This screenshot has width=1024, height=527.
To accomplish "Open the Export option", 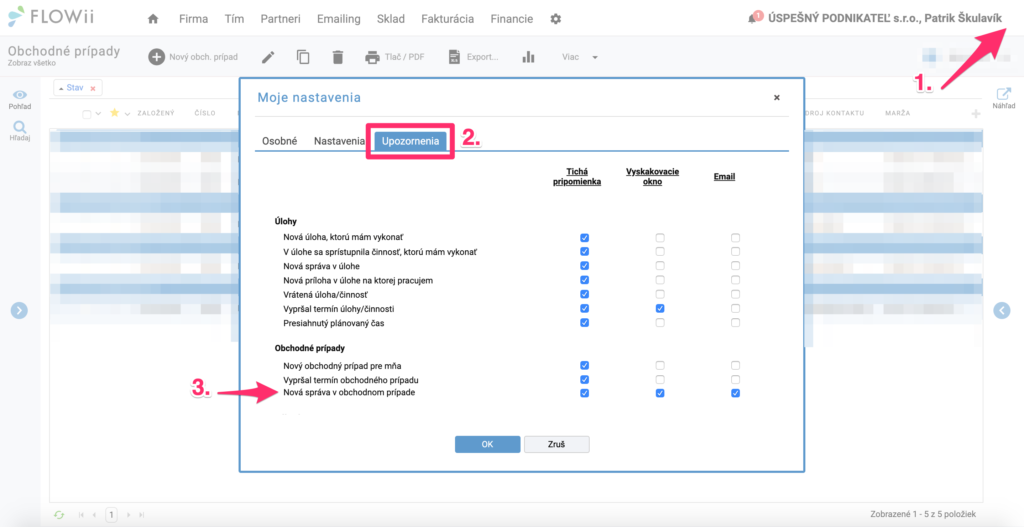I will pyautogui.click(x=473, y=57).
